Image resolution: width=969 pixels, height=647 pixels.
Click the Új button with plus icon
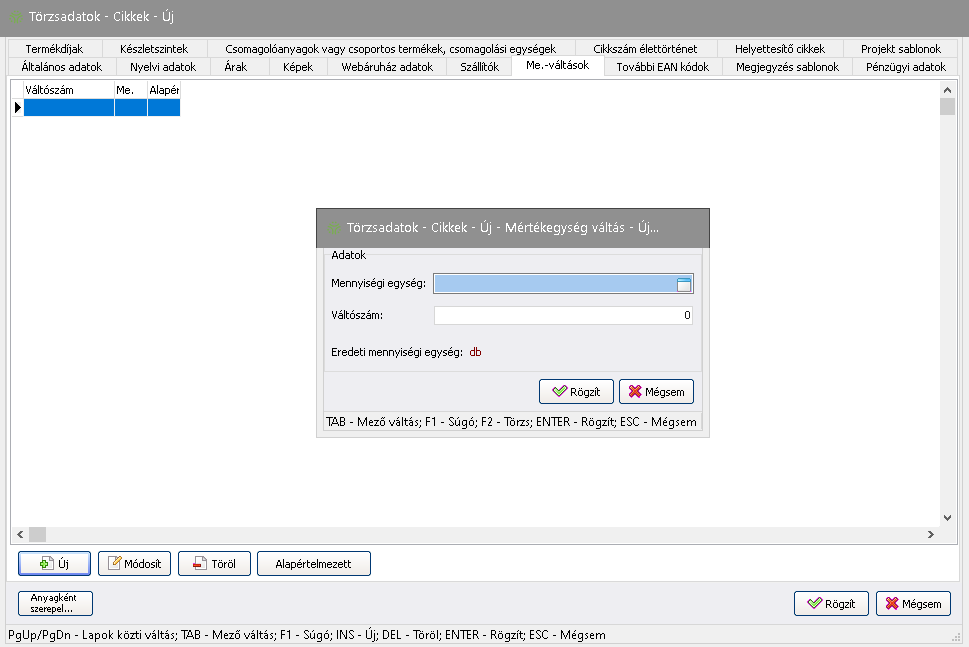point(55,564)
